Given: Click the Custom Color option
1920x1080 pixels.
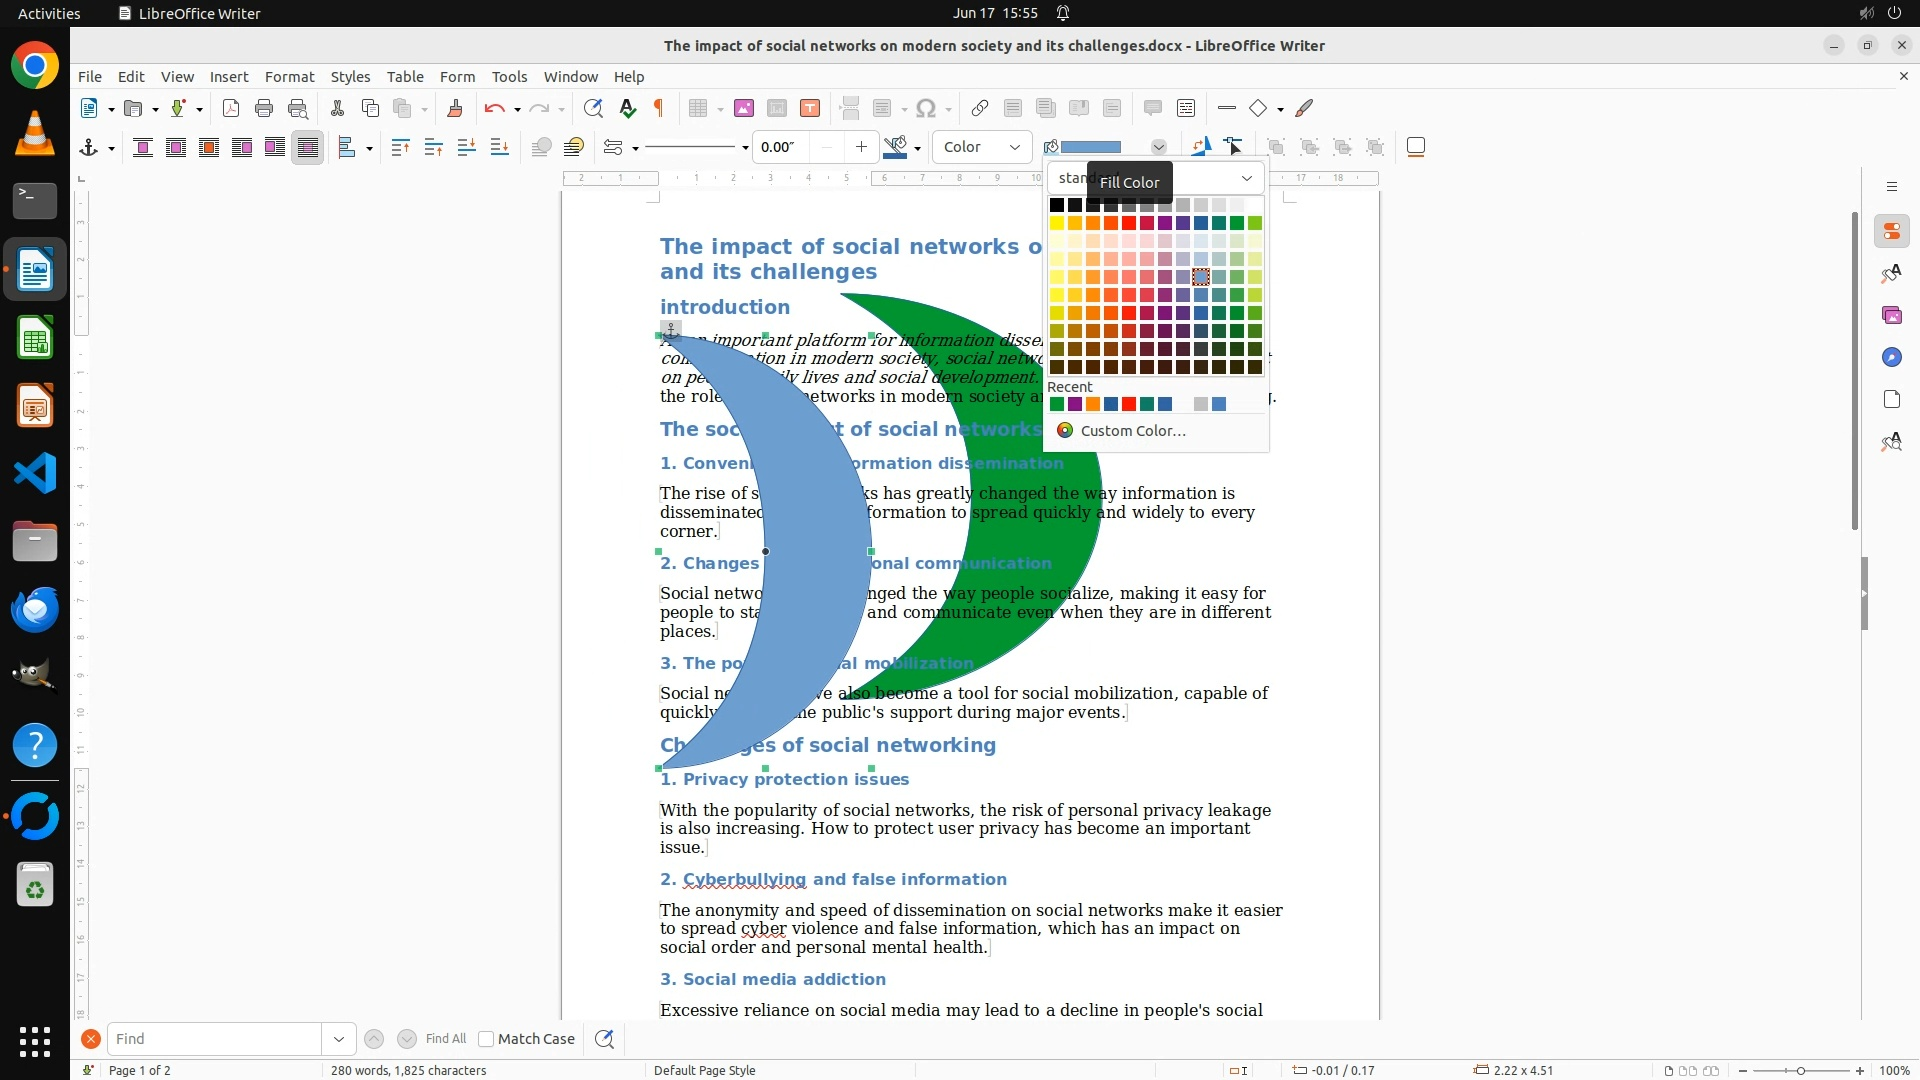Looking at the screenshot, I should (x=1132, y=430).
